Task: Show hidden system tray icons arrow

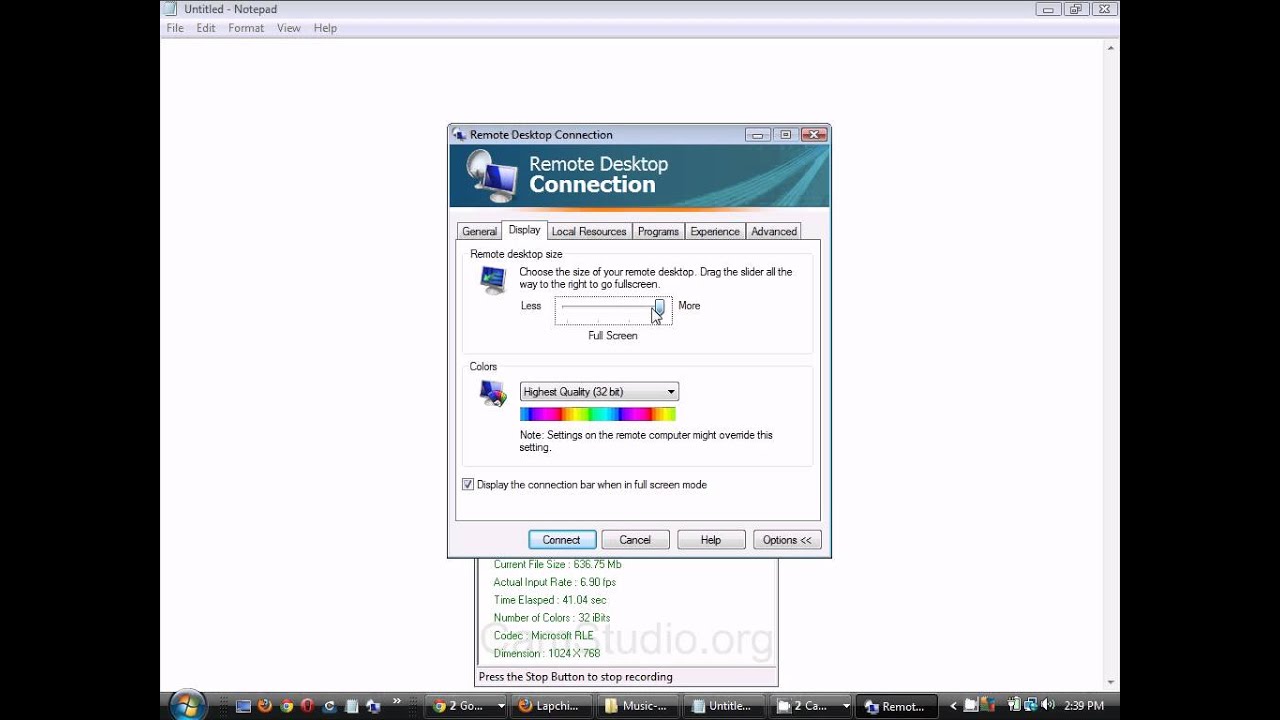Action: click(954, 706)
